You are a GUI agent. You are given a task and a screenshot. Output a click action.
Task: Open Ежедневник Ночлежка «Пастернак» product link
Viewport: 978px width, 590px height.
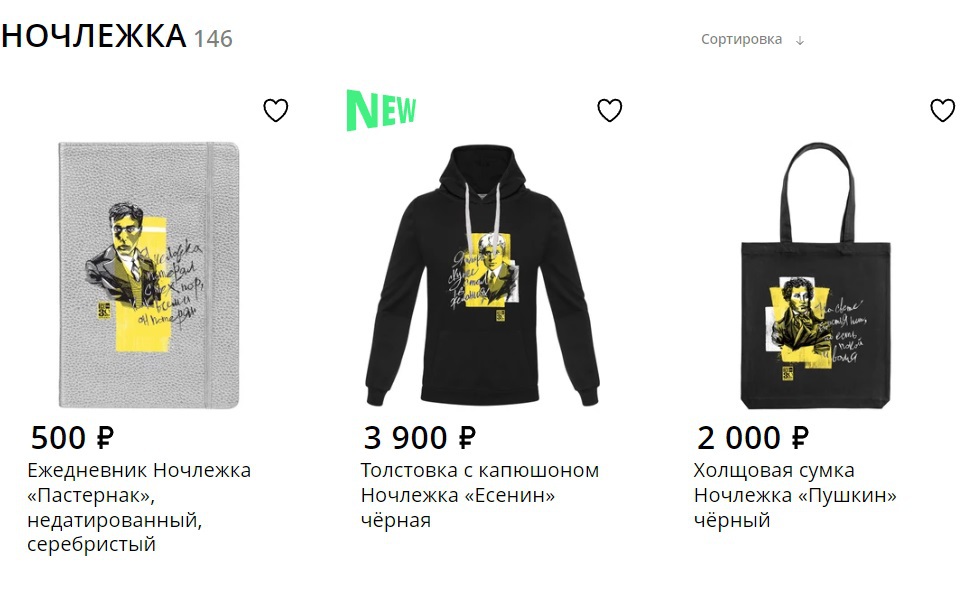138,507
